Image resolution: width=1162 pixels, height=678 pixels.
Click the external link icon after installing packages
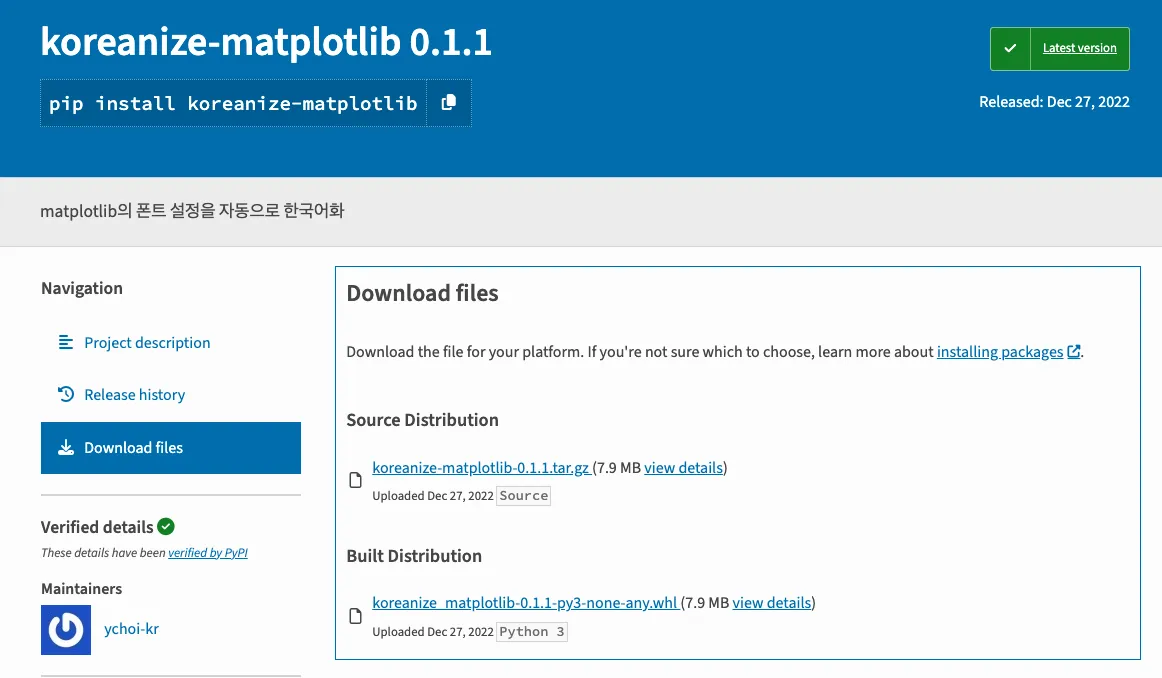click(x=1073, y=352)
